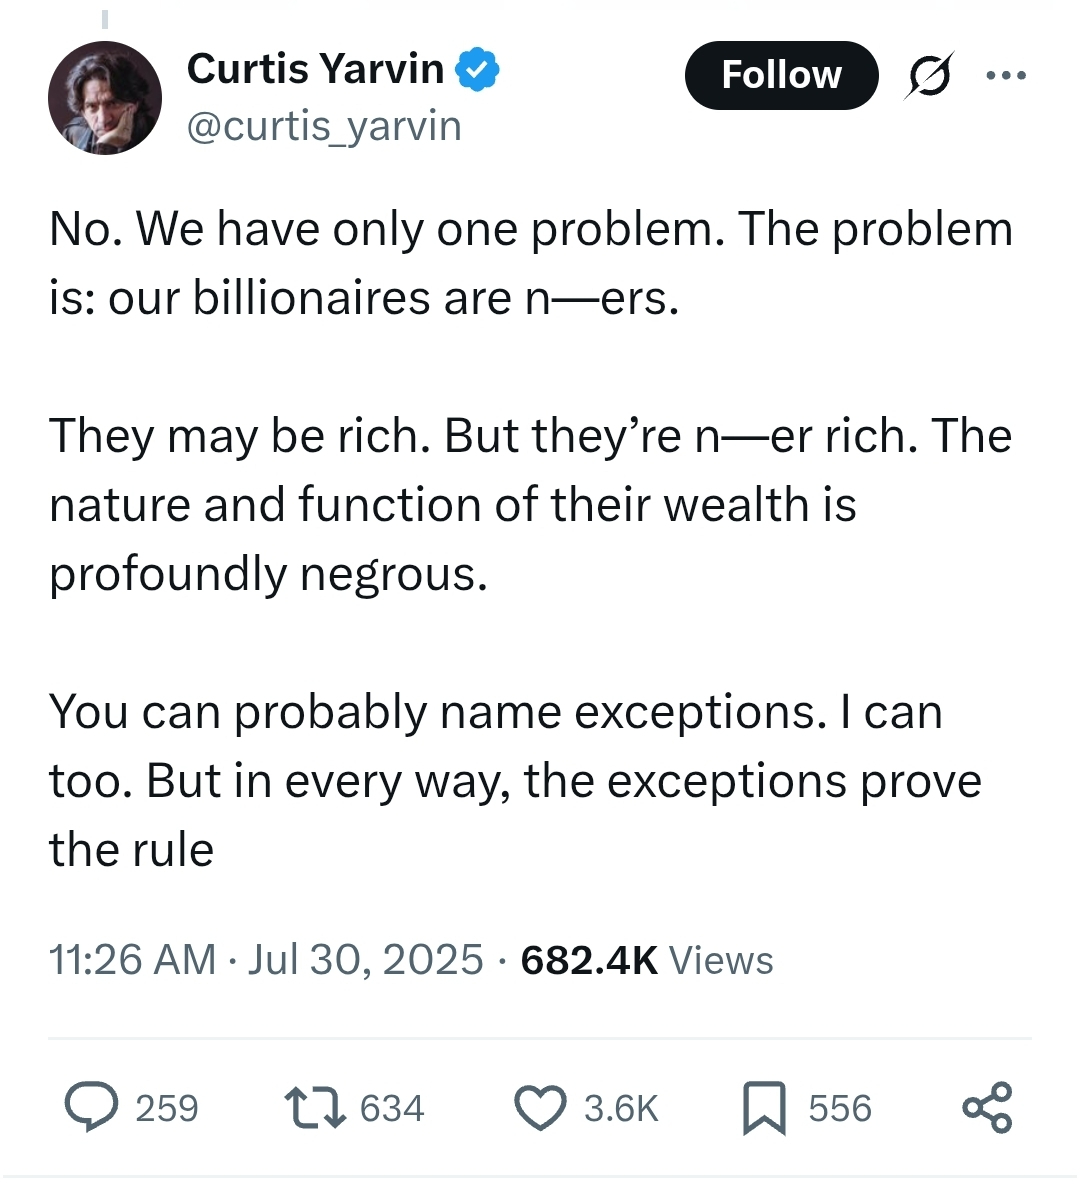Open the @curtis_yarvin handle link
Image resolution: width=1080 pixels, height=1196 pixels.
click(324, 127)
